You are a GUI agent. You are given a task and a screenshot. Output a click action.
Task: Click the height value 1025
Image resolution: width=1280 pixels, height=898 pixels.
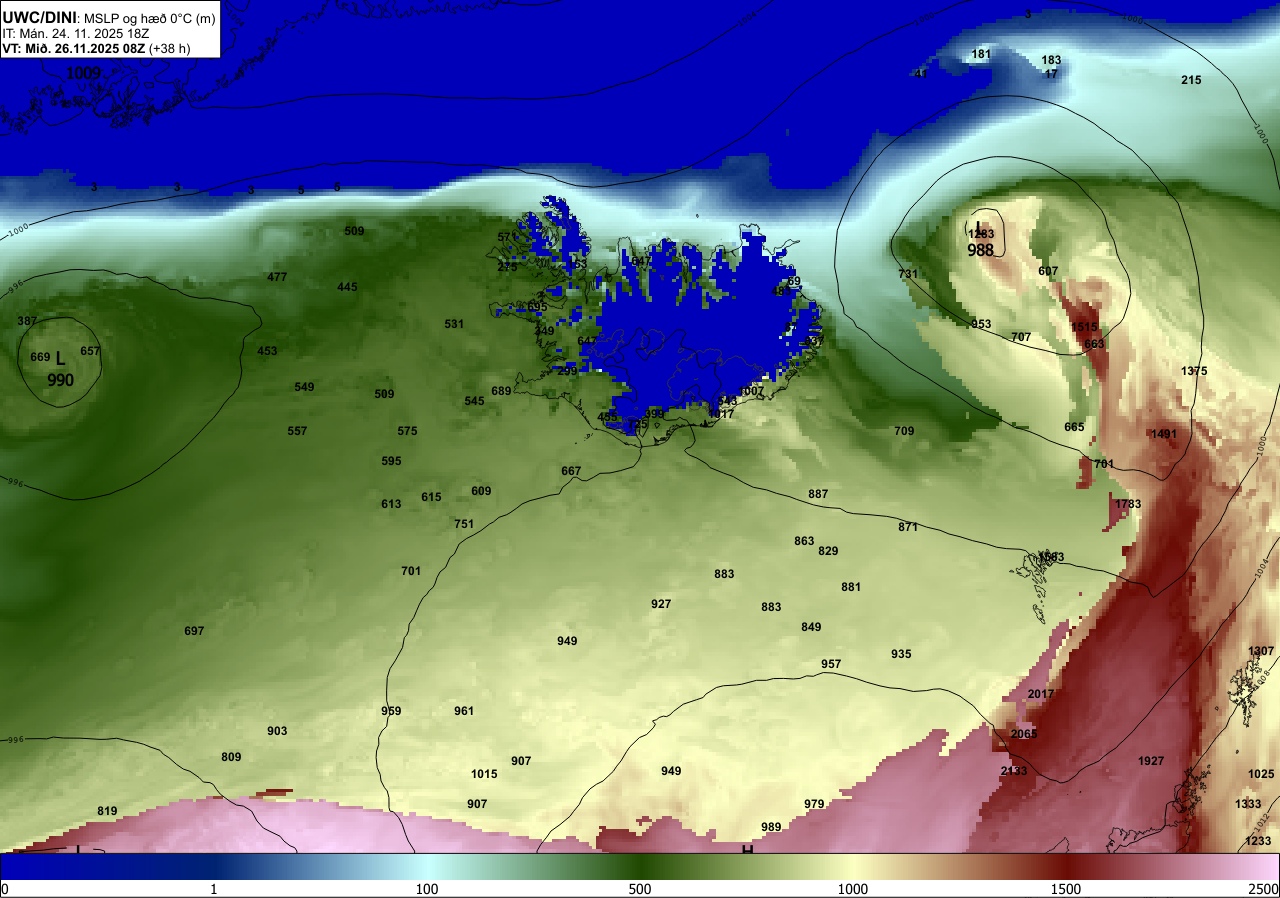1261,774
